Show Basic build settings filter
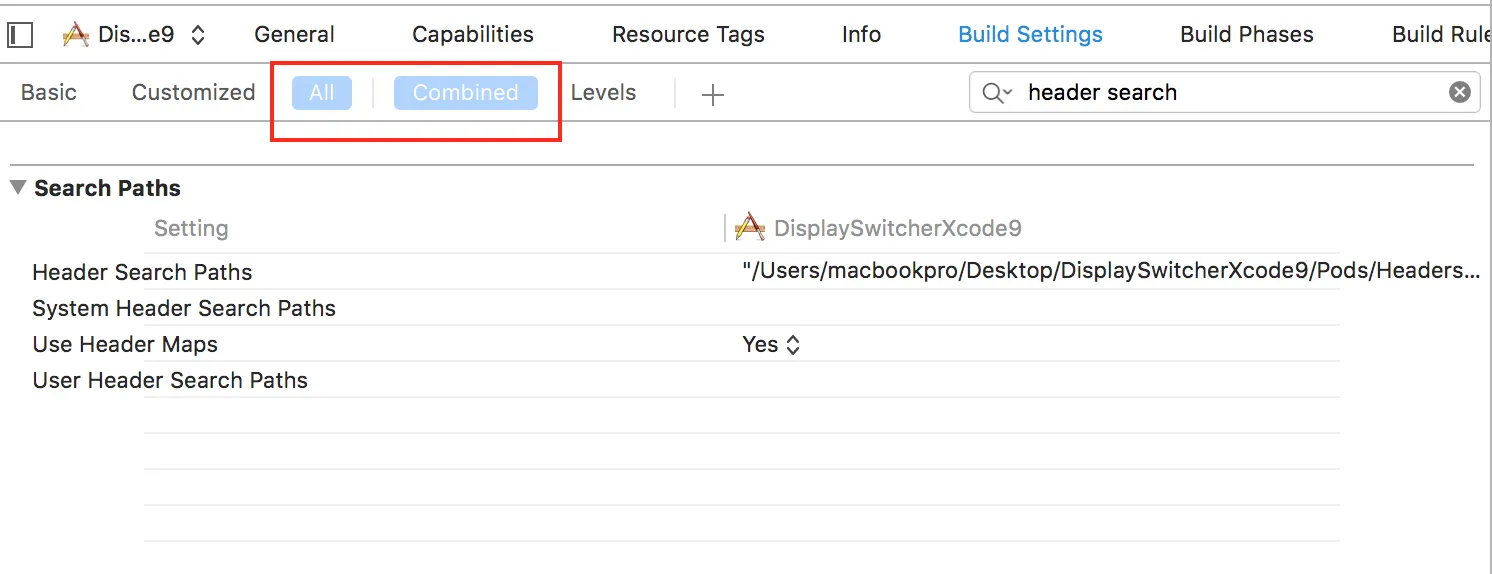The height and width of the screenshot is (574, 1492). coord(49,93)
